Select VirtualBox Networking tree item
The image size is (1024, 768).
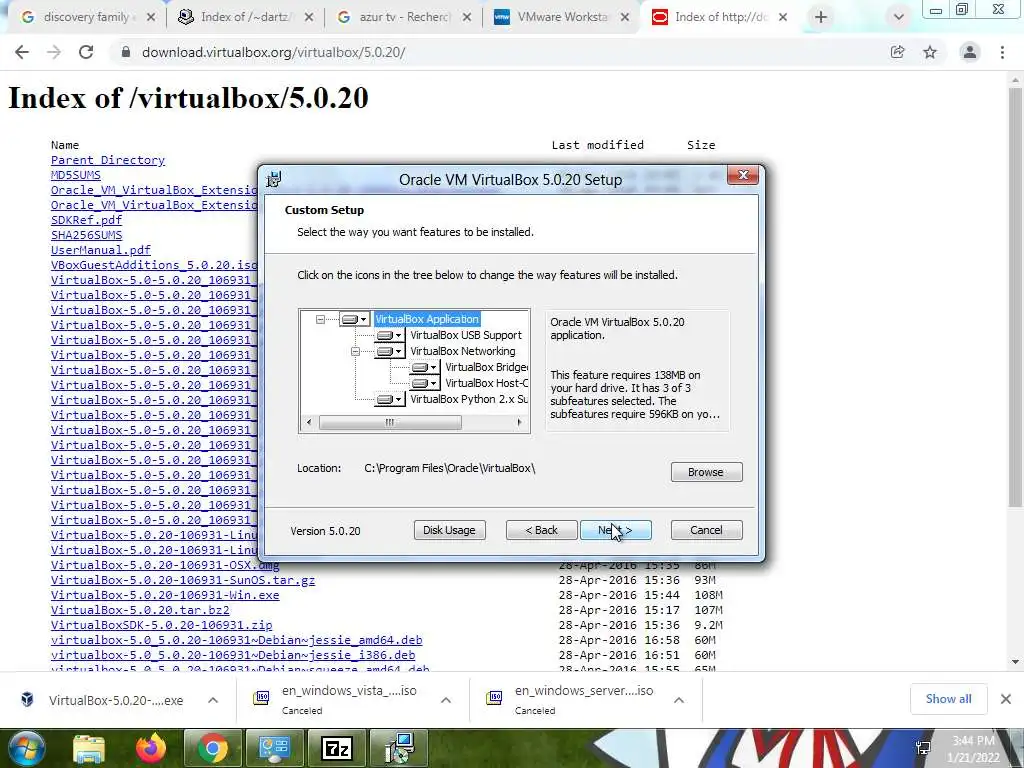click(462, 351)
